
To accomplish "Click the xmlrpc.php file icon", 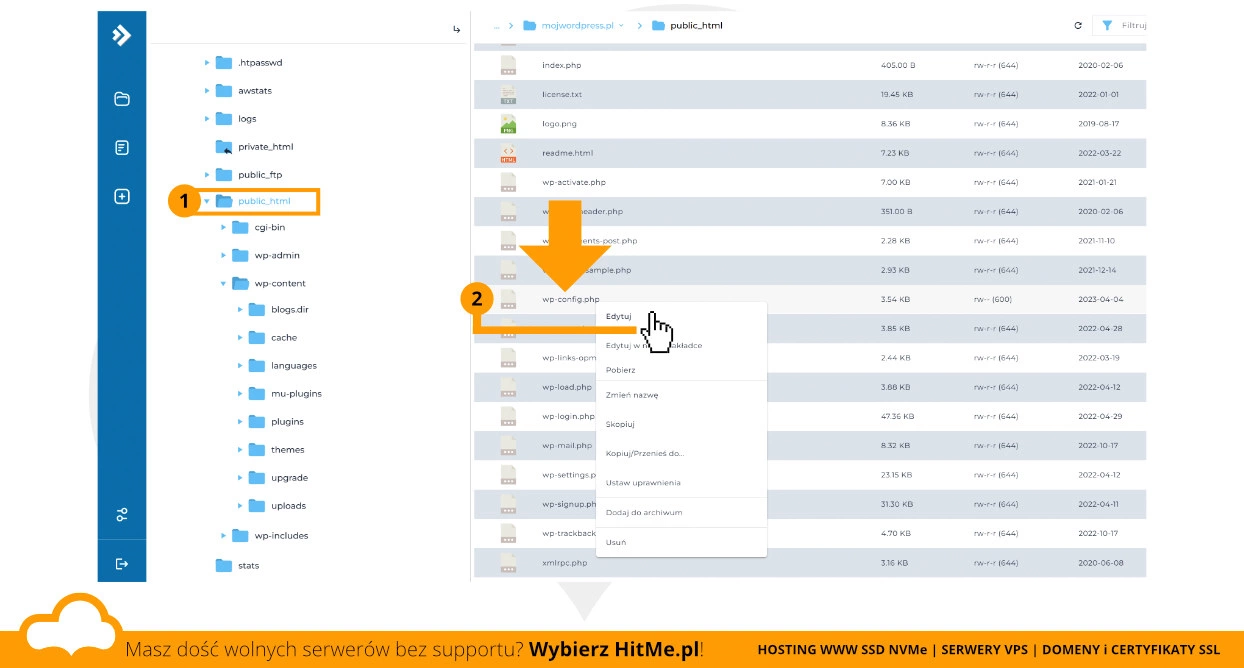I will click(508, 563).
